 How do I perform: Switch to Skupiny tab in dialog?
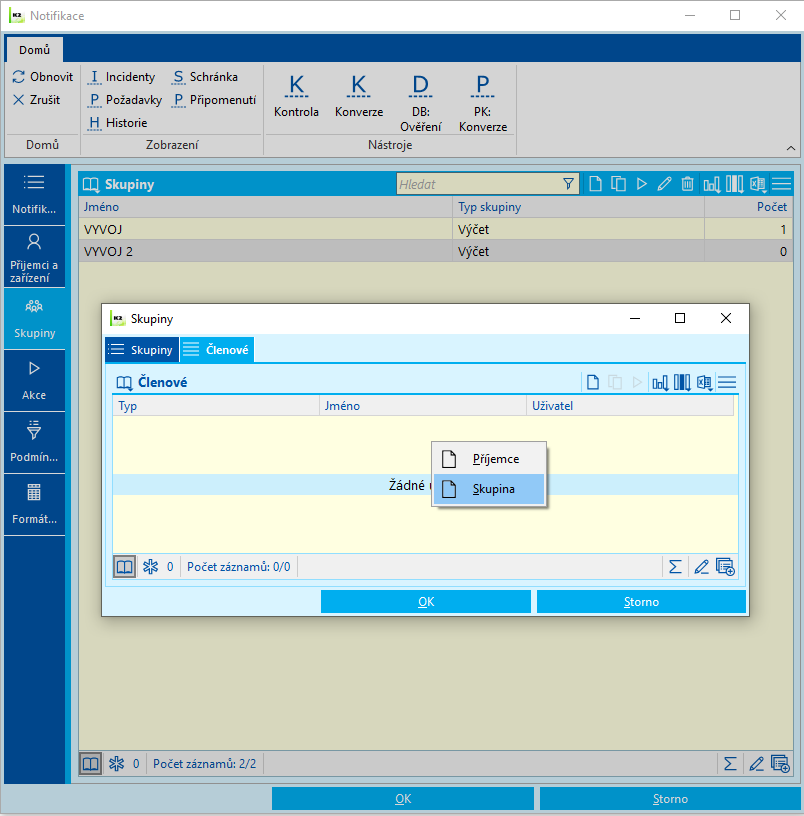(x=142, y=350)
